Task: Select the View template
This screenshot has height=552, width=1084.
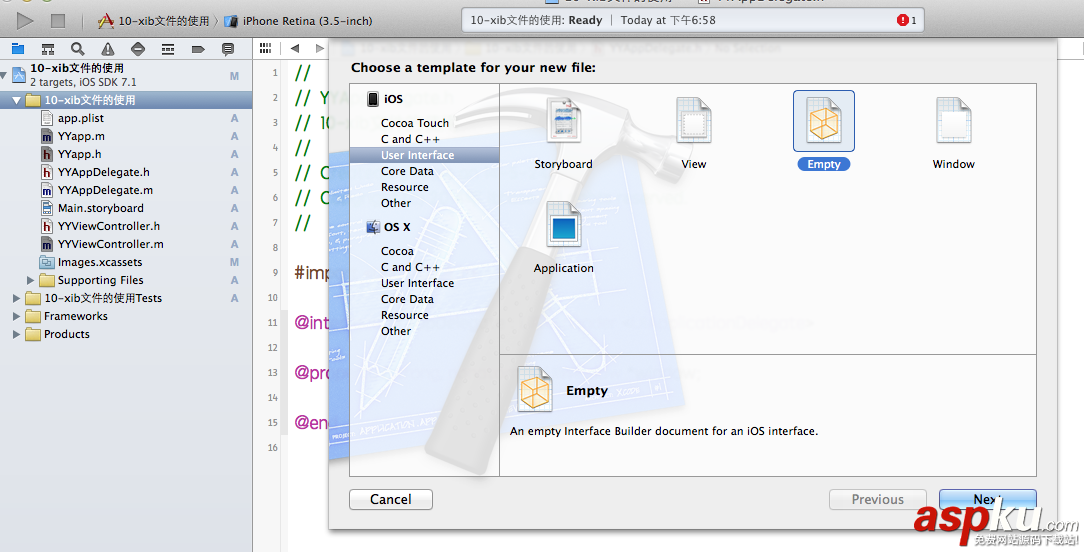Action: pyautogui.click(x=693, y=134)
